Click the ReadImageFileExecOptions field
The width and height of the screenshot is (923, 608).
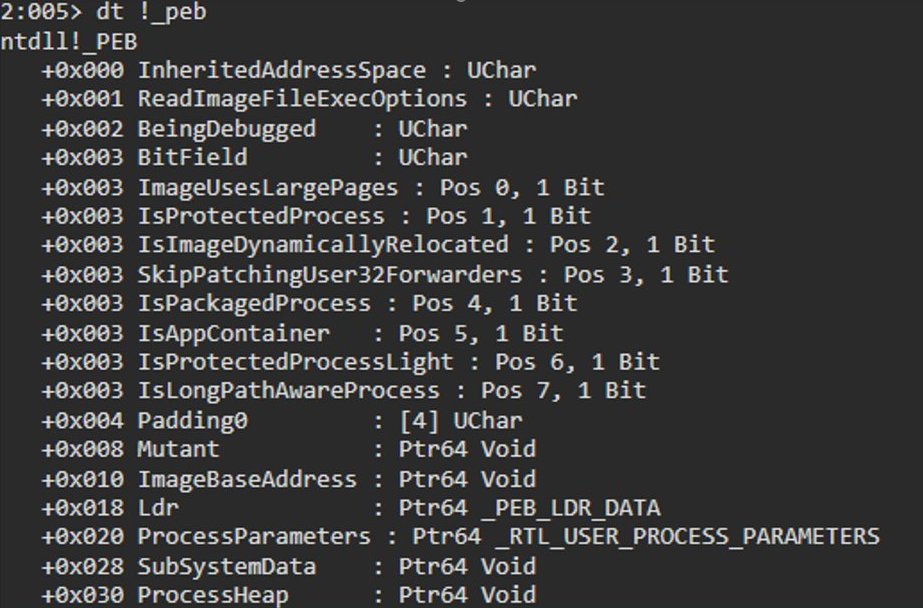302,99
